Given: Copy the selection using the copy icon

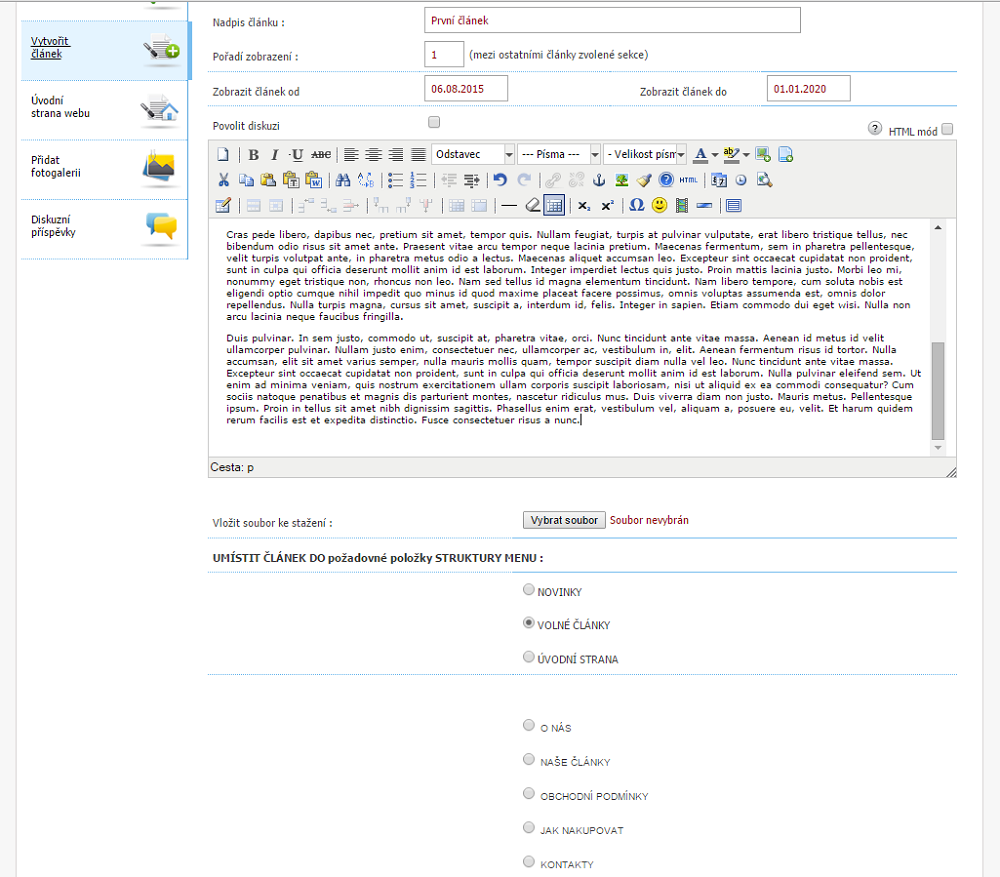Looking at the screenshot, I should pyautogui.click(x=246, y=180).
